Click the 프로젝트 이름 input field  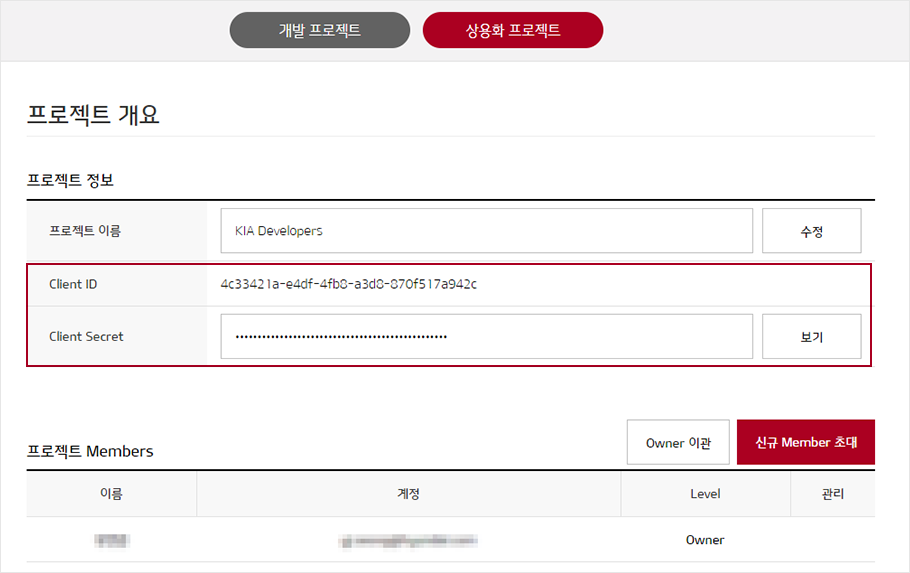(x=486, y=231)
